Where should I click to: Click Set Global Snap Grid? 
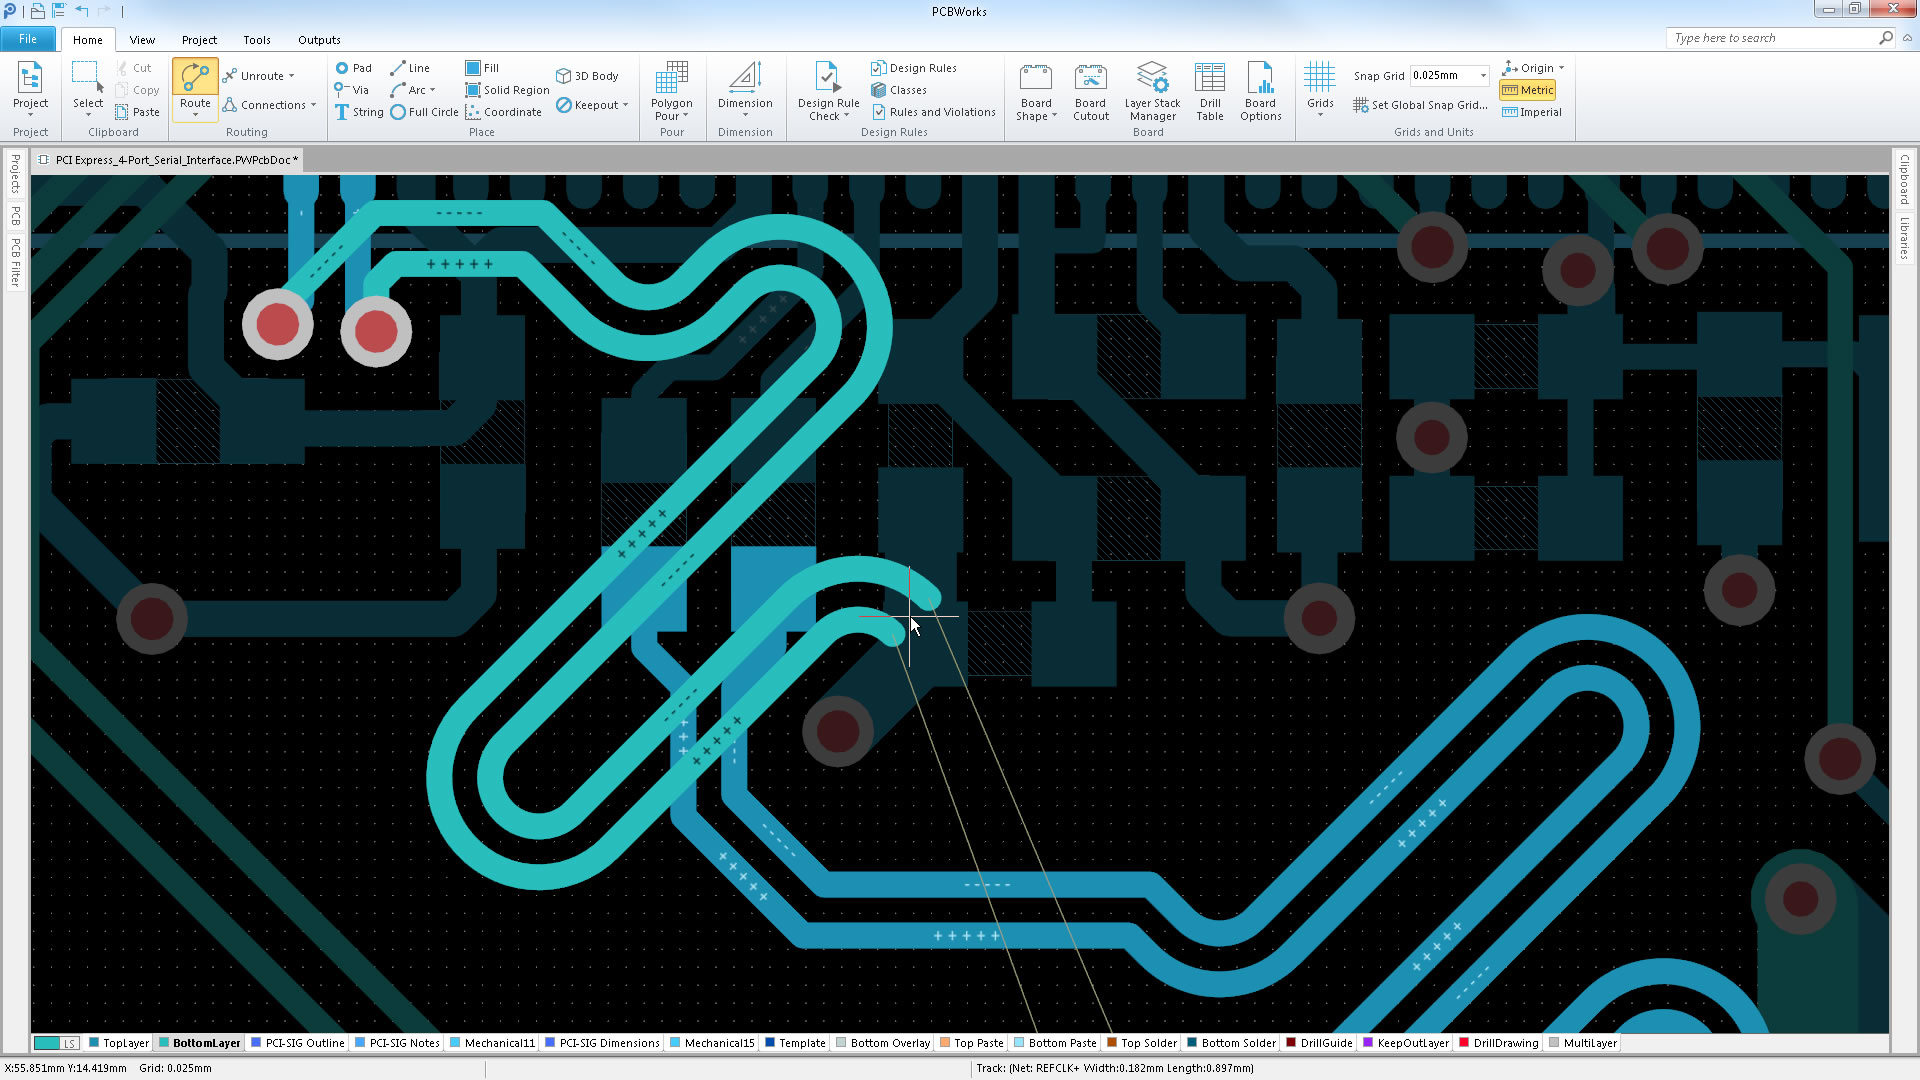pyautogui.click(x=1420, y=105)
